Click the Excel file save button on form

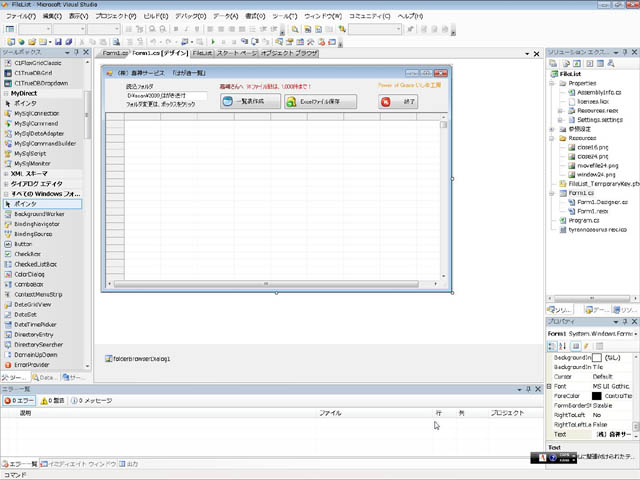[320, 101]
